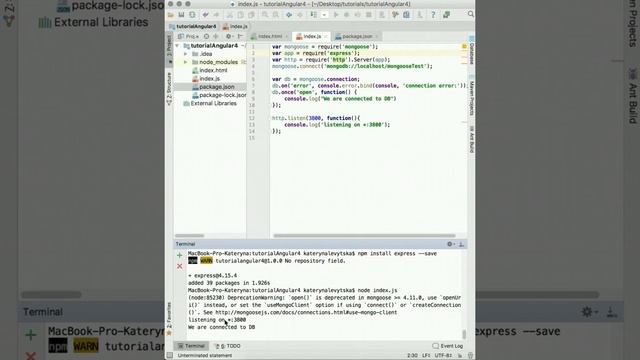The width and height of the screenshot is (640, 360).
Task: Select index.js in the project tree
Action: pyautogui.click(x=206, y=78)
